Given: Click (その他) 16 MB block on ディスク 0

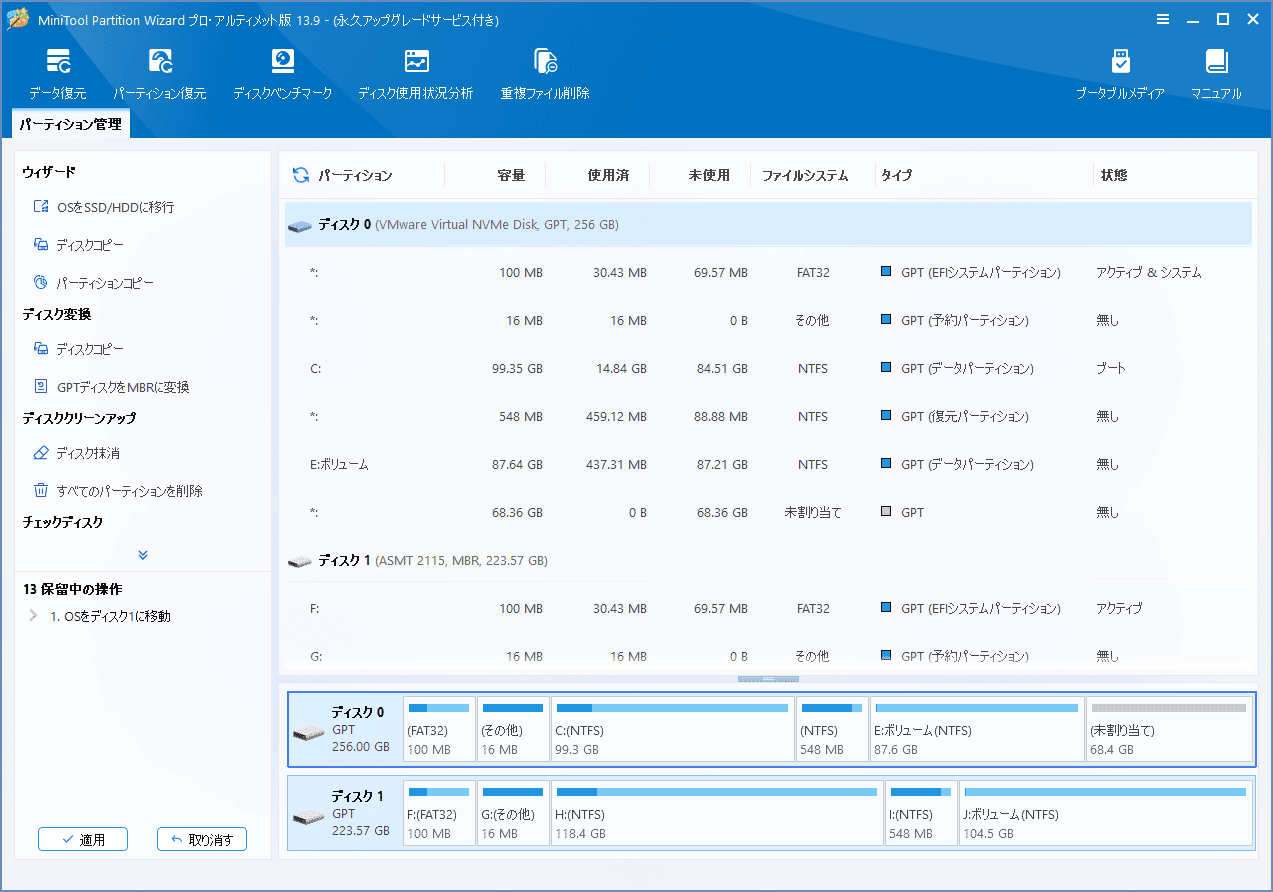Looking at the screenshot, I should tap(513, 729).
